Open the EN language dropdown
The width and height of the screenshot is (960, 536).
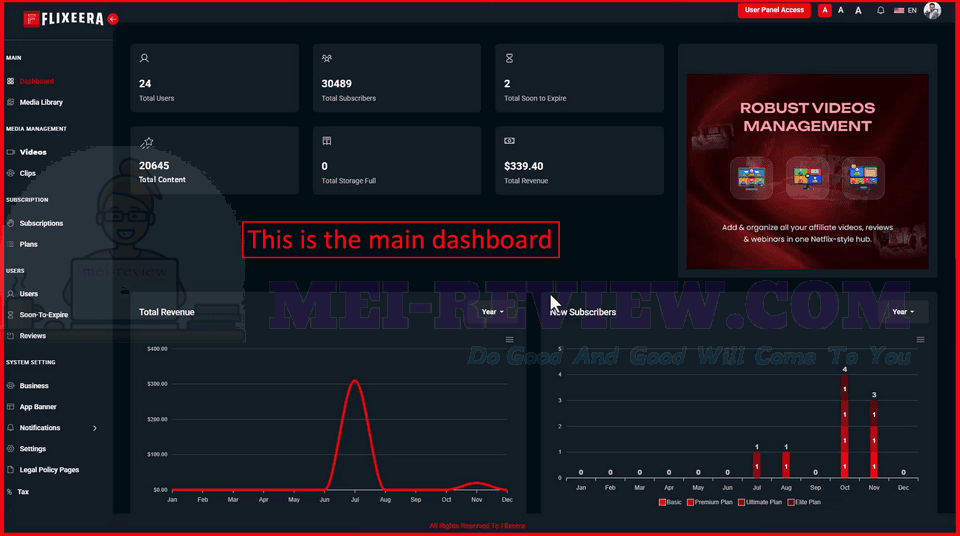point(912,10)
